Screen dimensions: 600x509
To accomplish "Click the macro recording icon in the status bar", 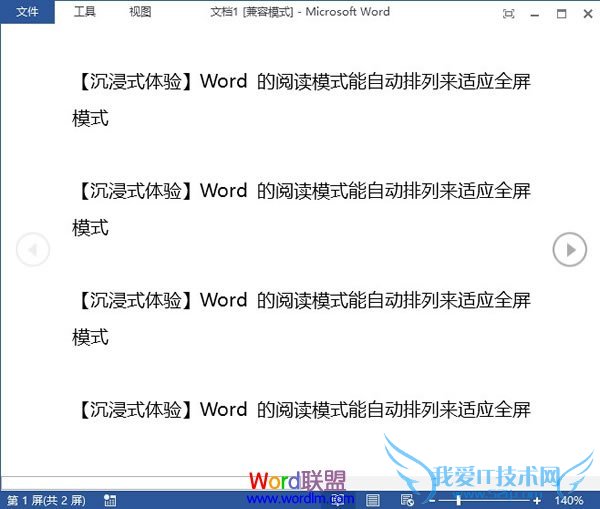I will point(110,500).
